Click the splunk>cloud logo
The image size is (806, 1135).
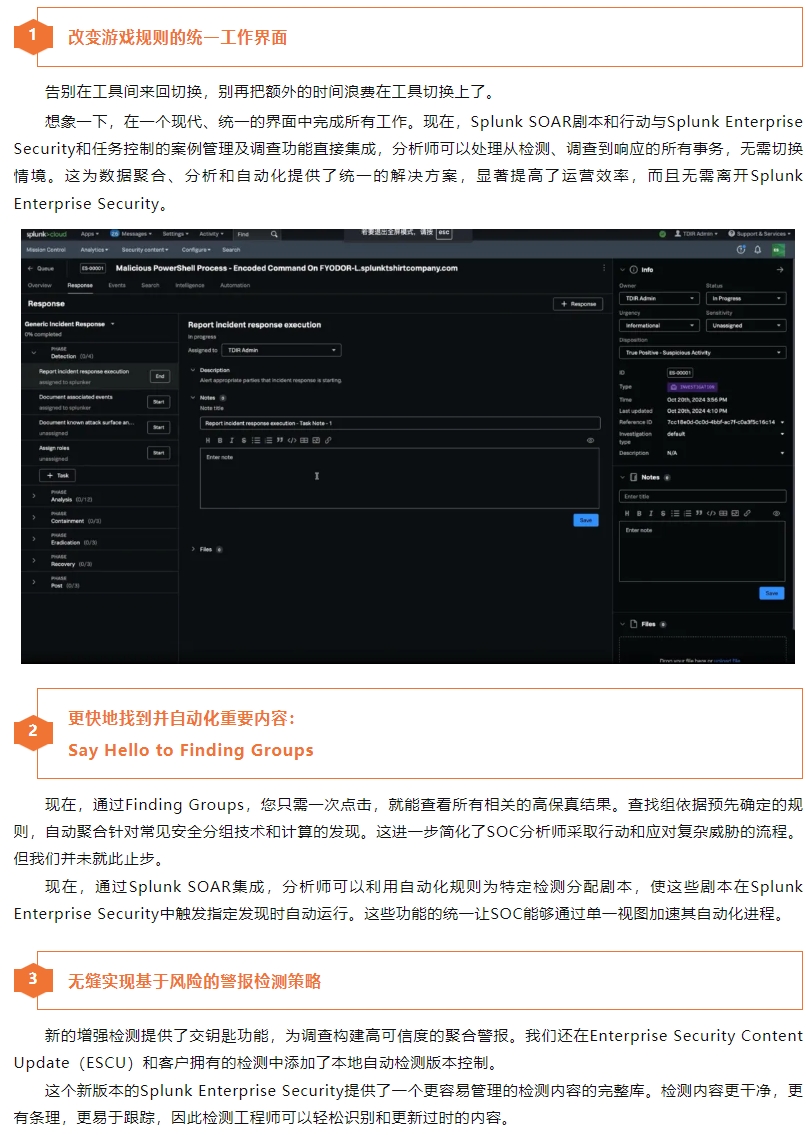46,234
